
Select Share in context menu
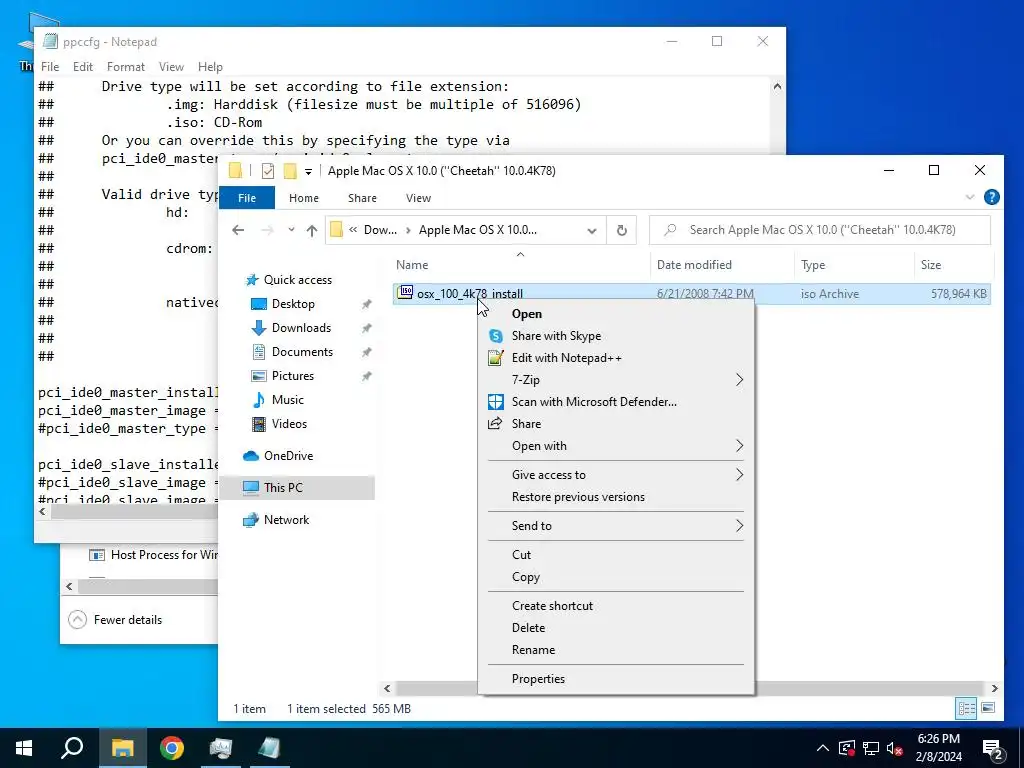526,424
